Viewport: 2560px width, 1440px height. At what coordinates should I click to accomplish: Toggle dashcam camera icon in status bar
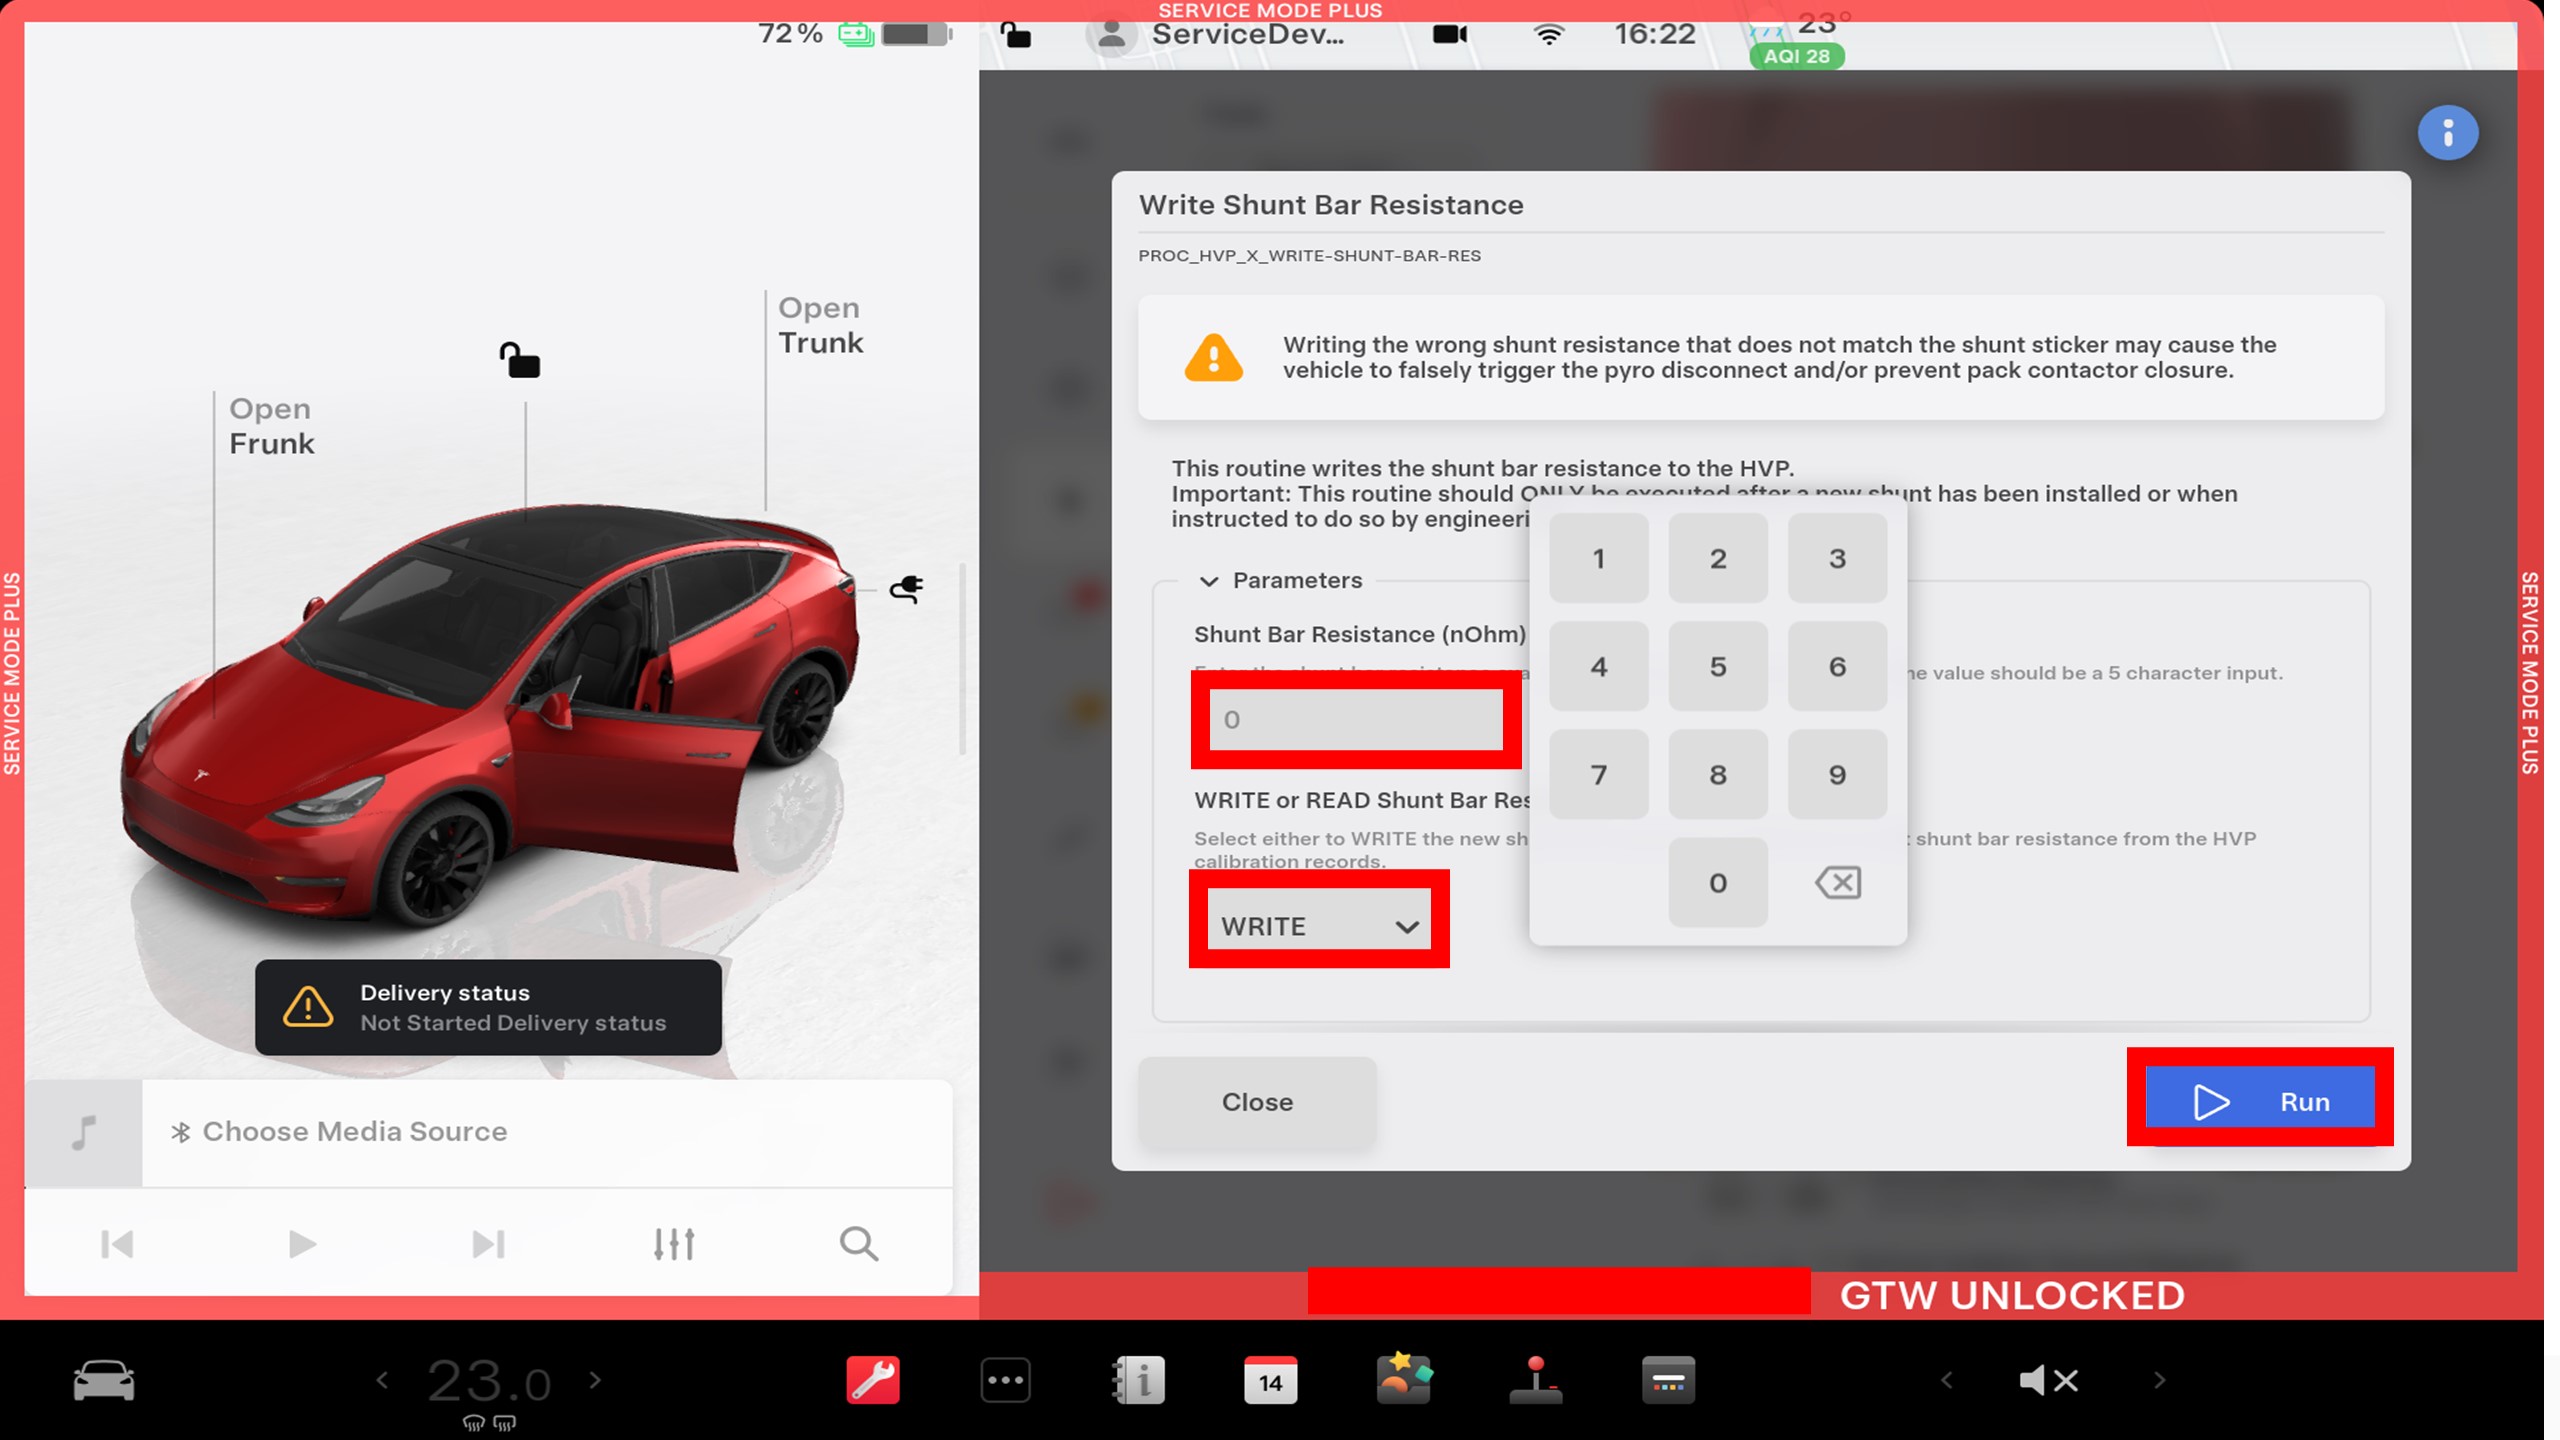[x=1449, y=35]
